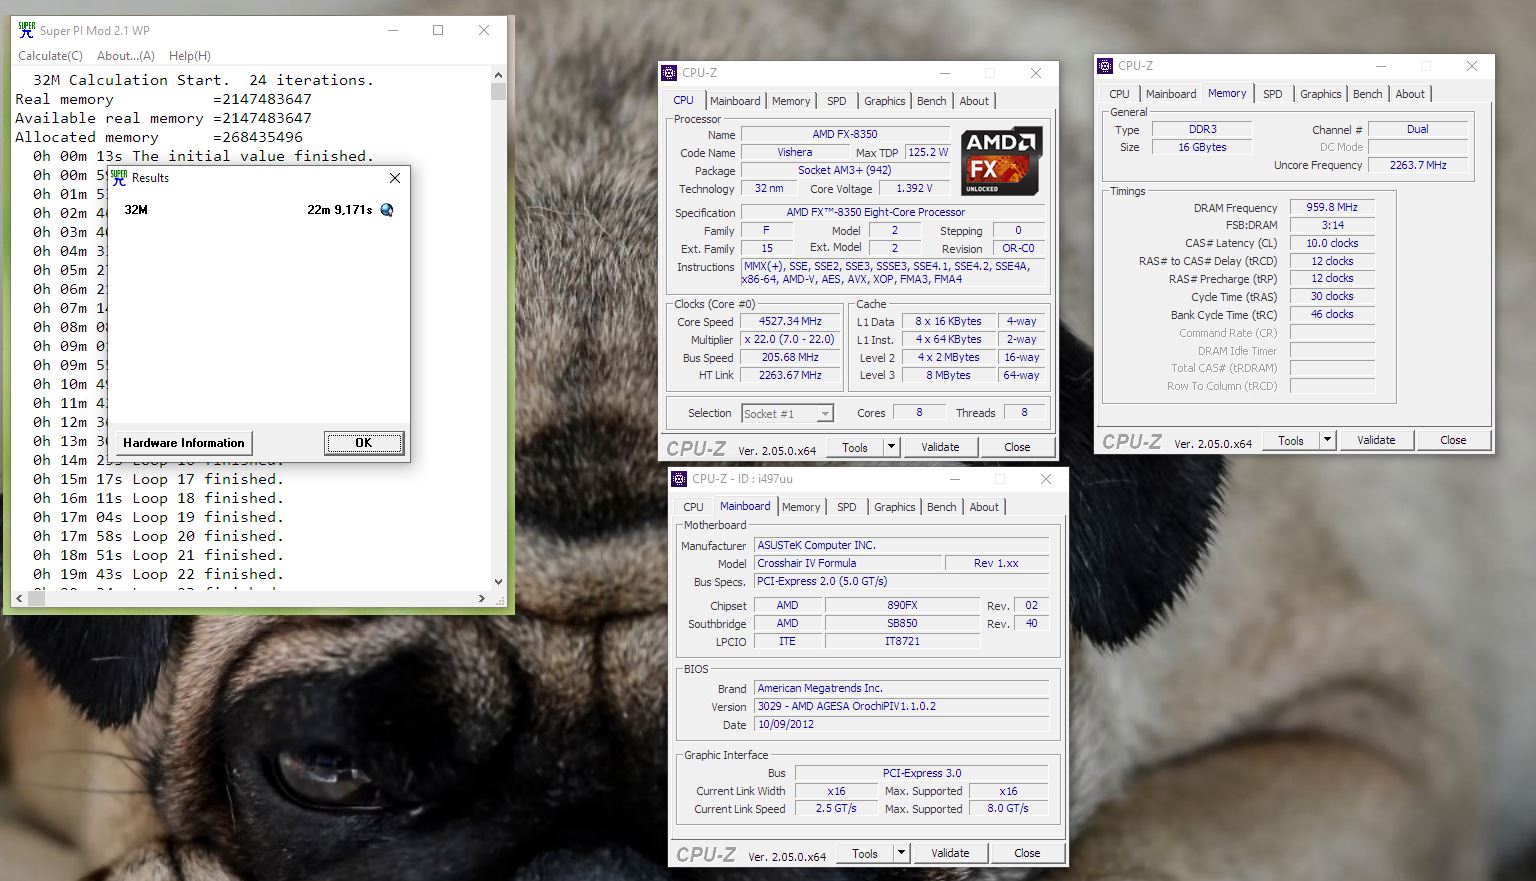Screen dimensions: 1536x881
Task: Expand the Socket #1 selection dropdown
Action: coord(825,414)
